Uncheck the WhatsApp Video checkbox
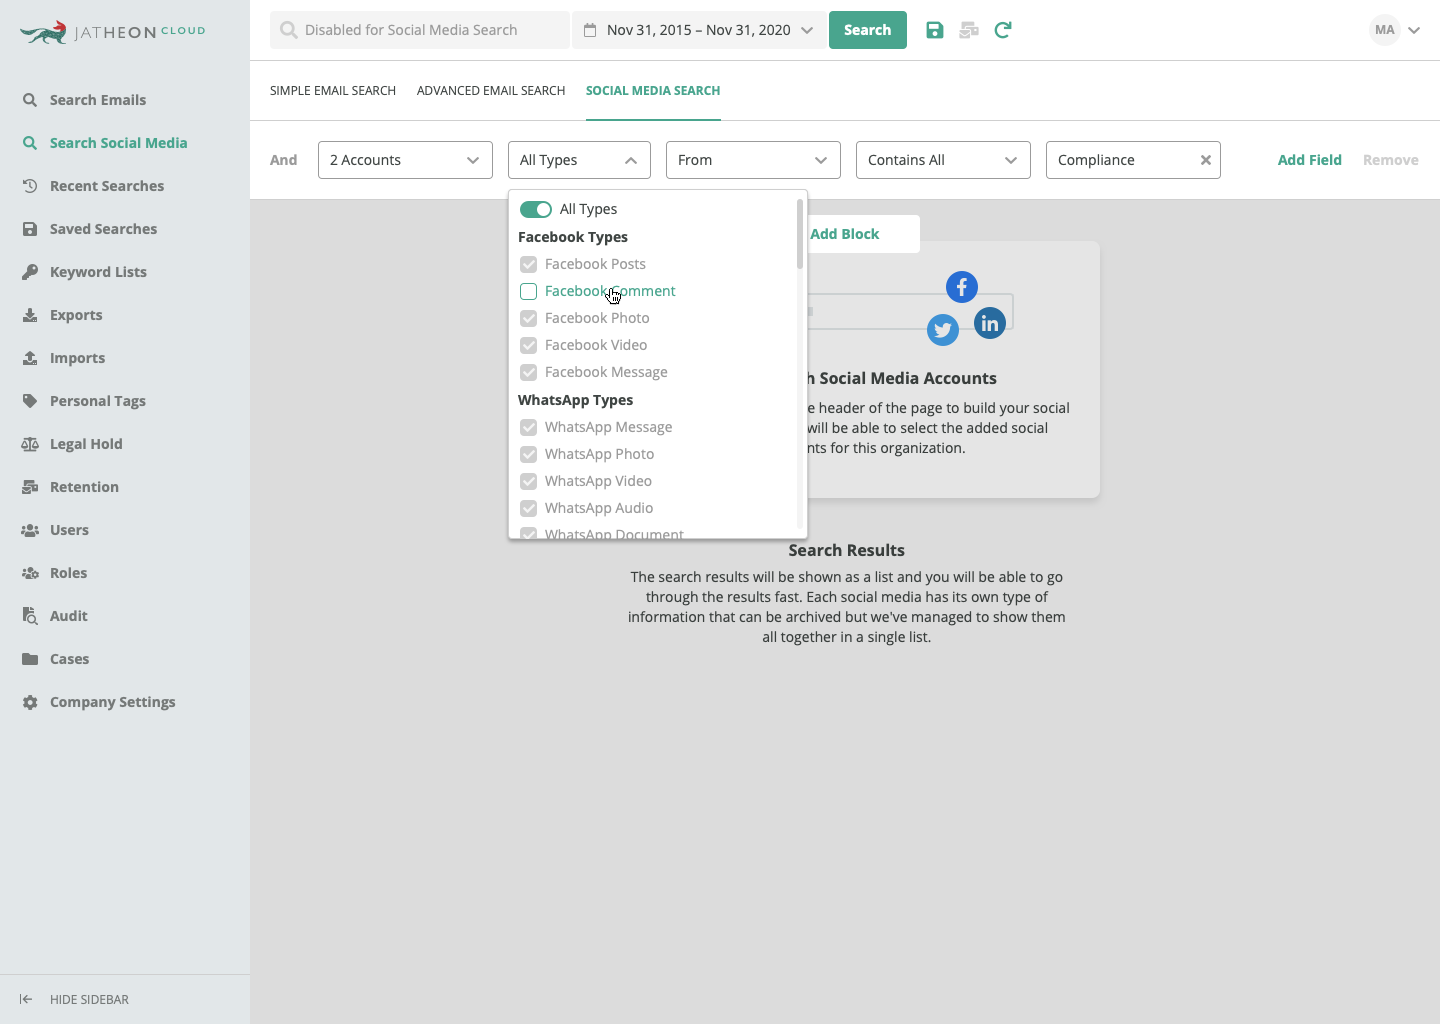 (529, 481)
